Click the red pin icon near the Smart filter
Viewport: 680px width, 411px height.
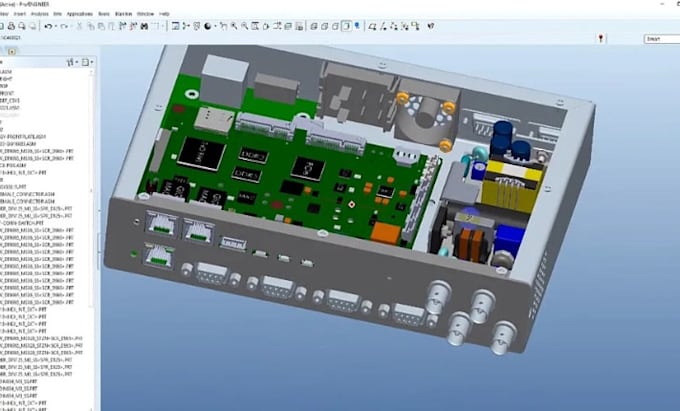click(x=601, y=39)
